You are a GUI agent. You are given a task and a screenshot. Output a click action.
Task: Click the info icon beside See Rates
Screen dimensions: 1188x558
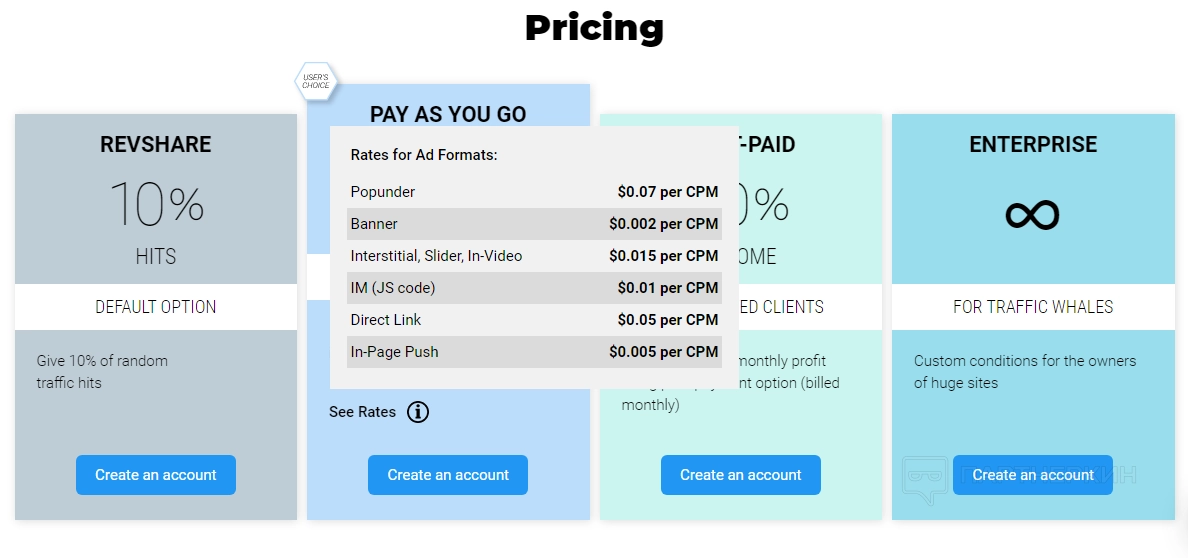coord(418,412)
